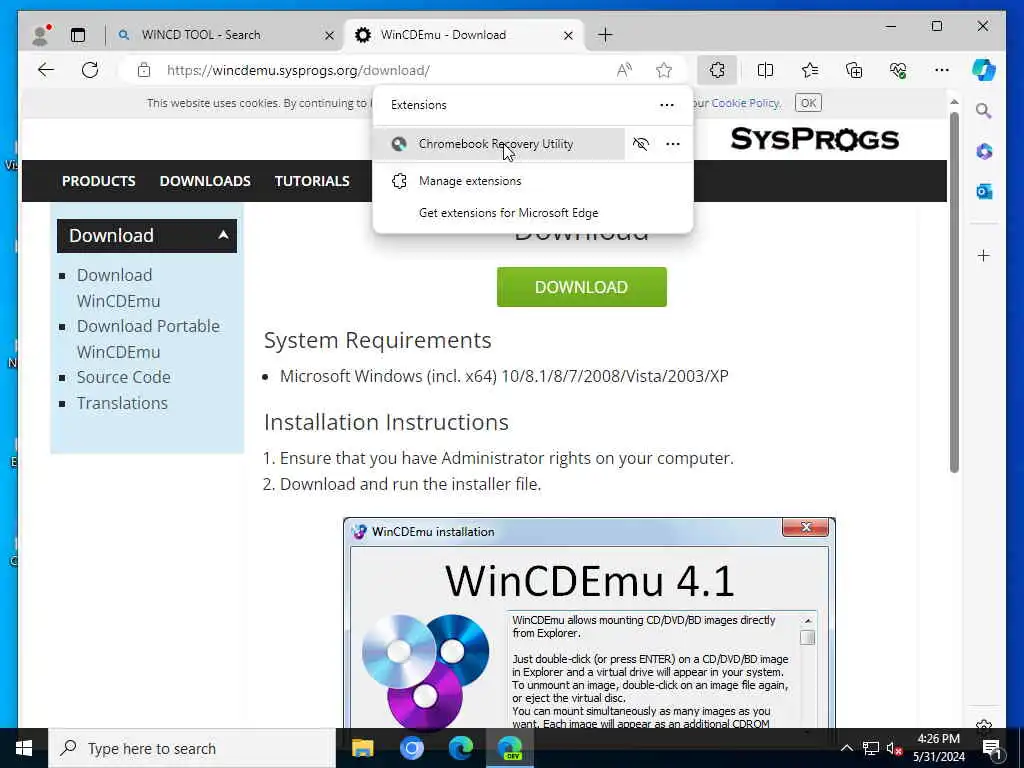This screenshot has width=1024, height=768.
Task: Open Chromebook Recovery Utility extension
Action: (500, 144)
